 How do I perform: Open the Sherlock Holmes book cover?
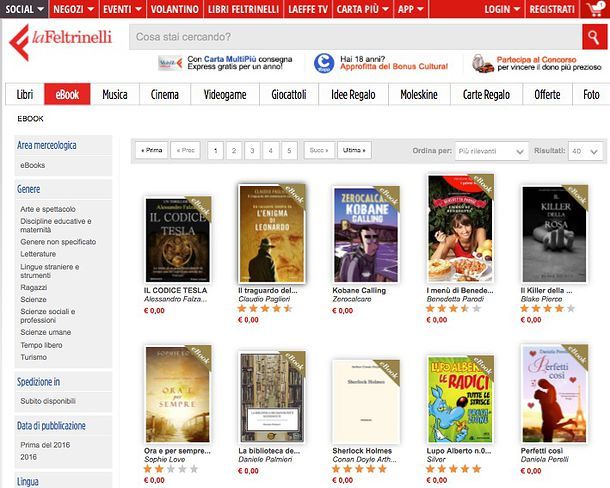[x=366, y=401]
